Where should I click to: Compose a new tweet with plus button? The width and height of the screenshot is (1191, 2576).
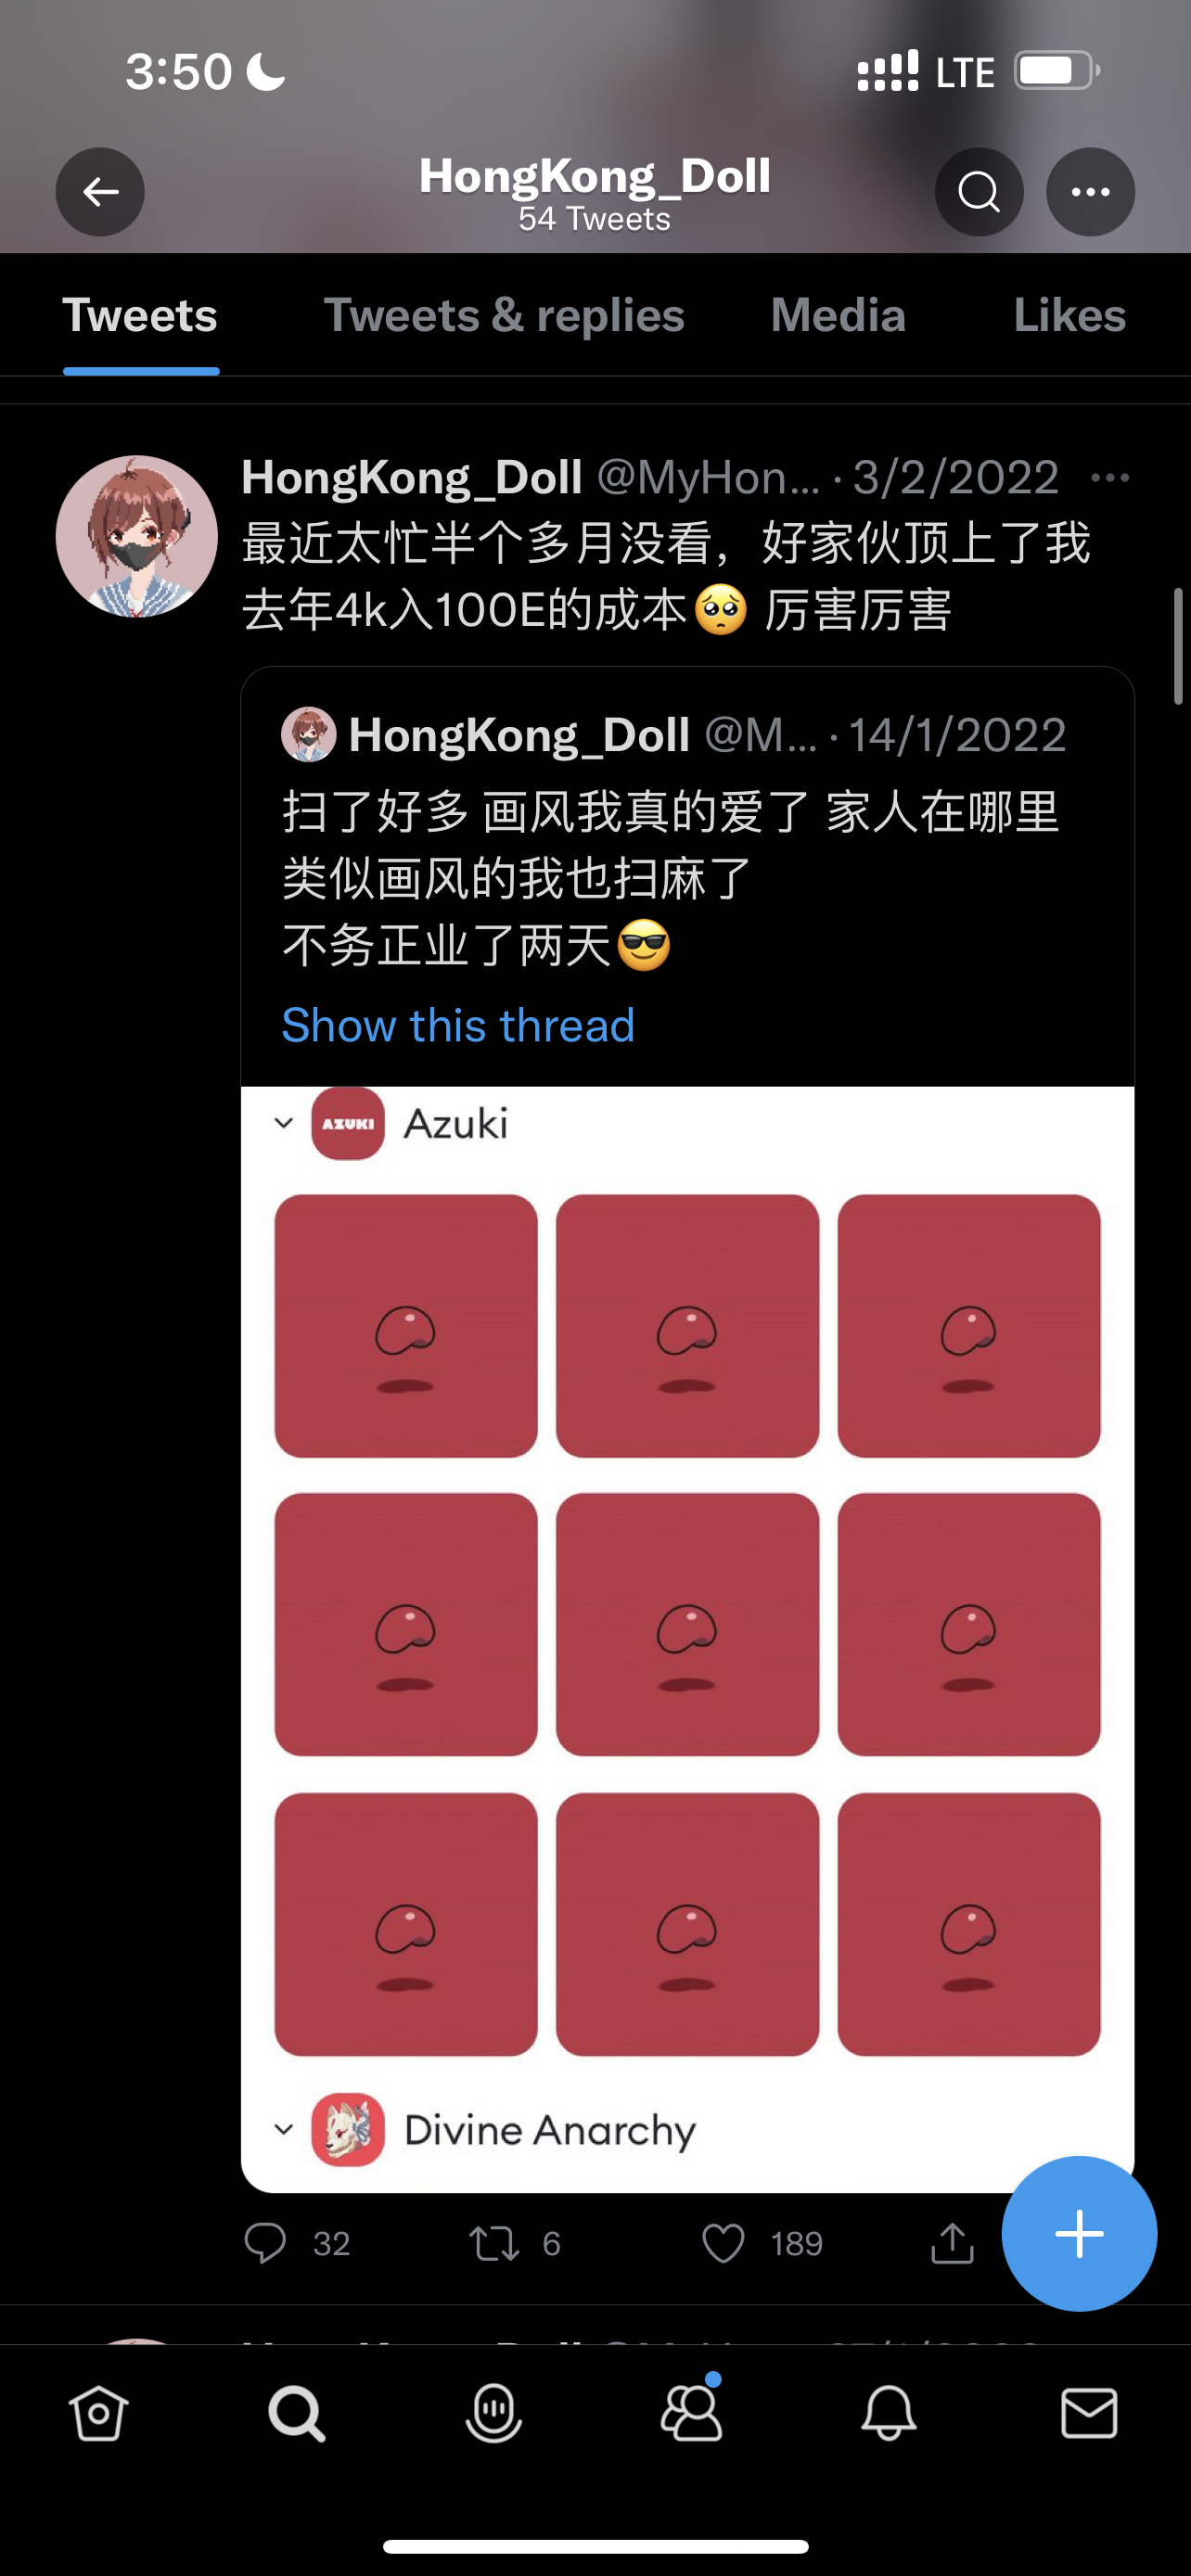pyautogui.click(x=1079, y=2233)
